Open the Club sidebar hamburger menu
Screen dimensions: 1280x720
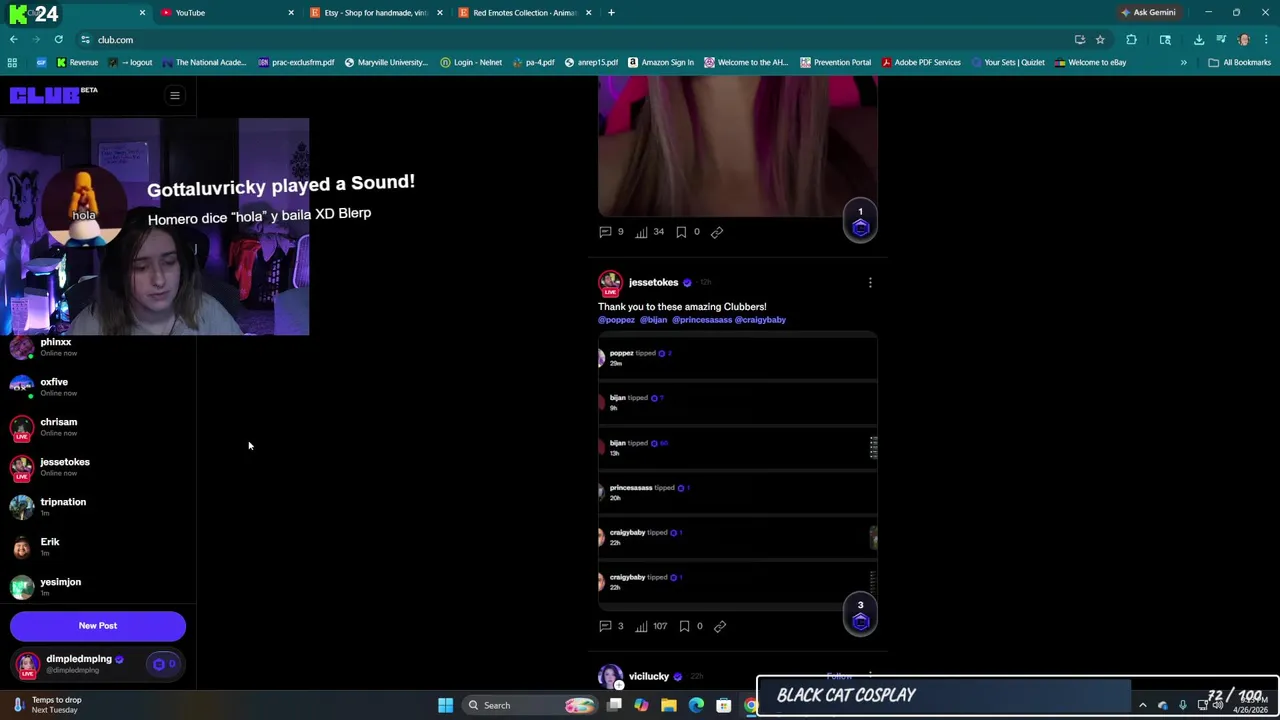(x=174, y=96)
